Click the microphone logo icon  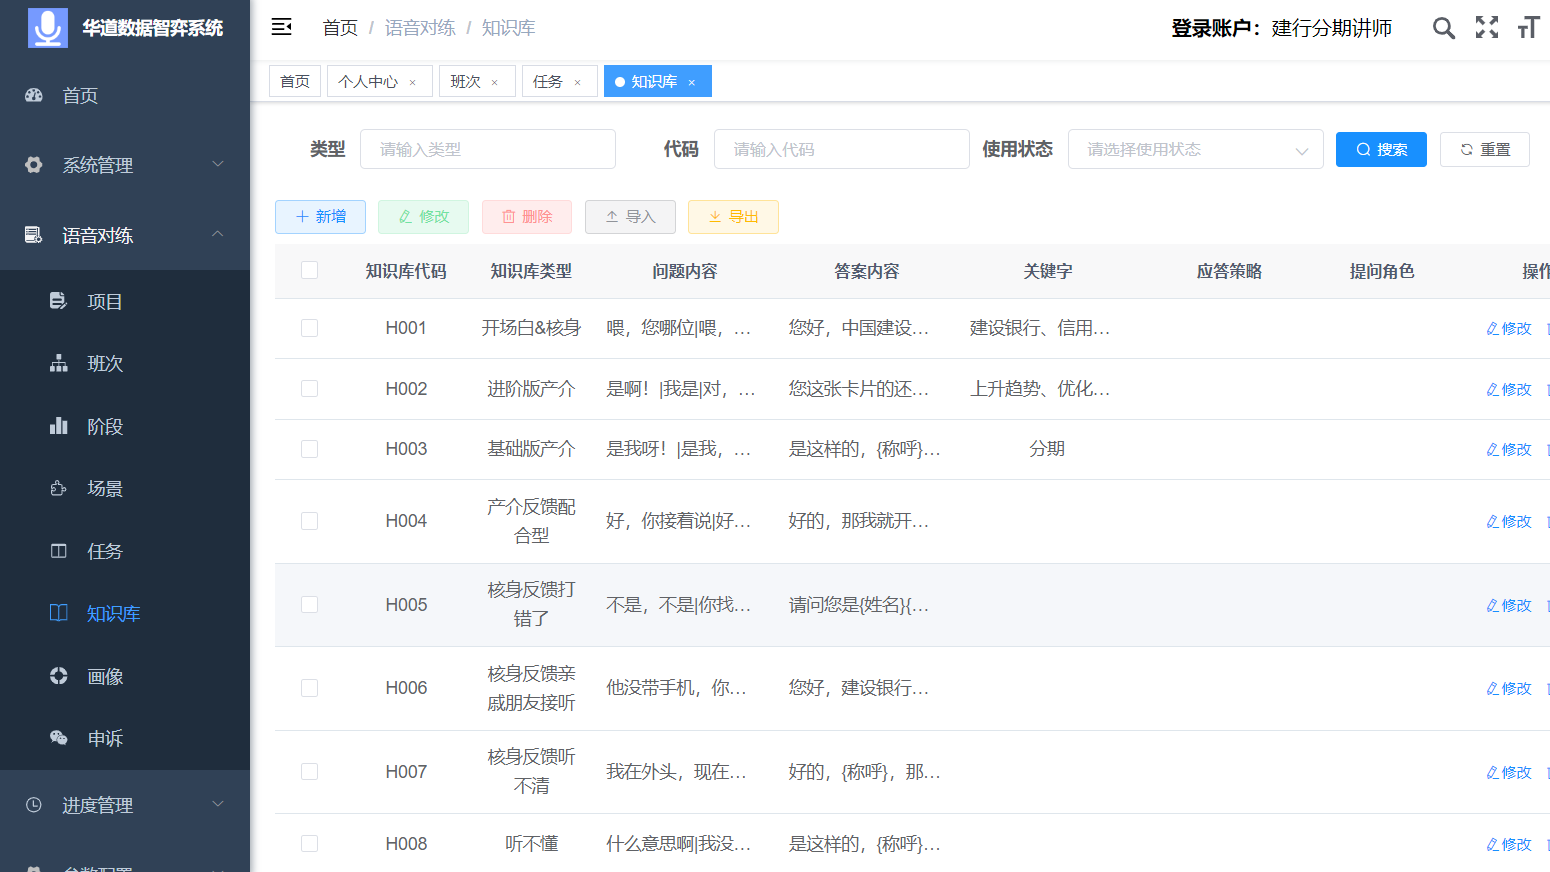pyautogui.click(x=47, y=27)
